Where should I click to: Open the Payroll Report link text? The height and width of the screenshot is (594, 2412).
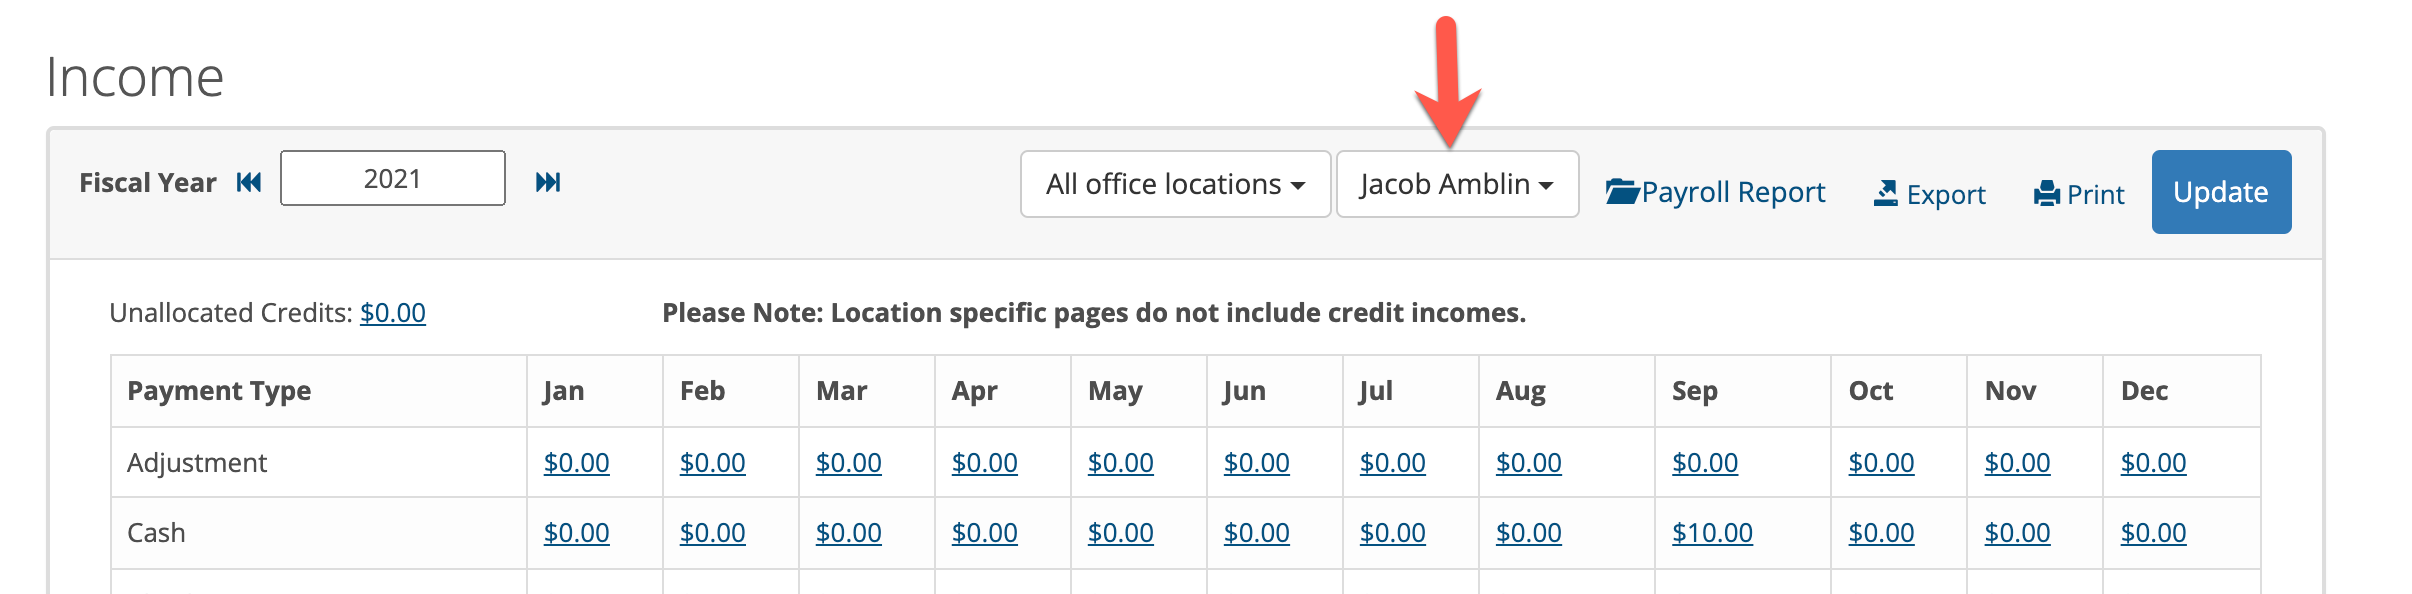click(1733, 192)
